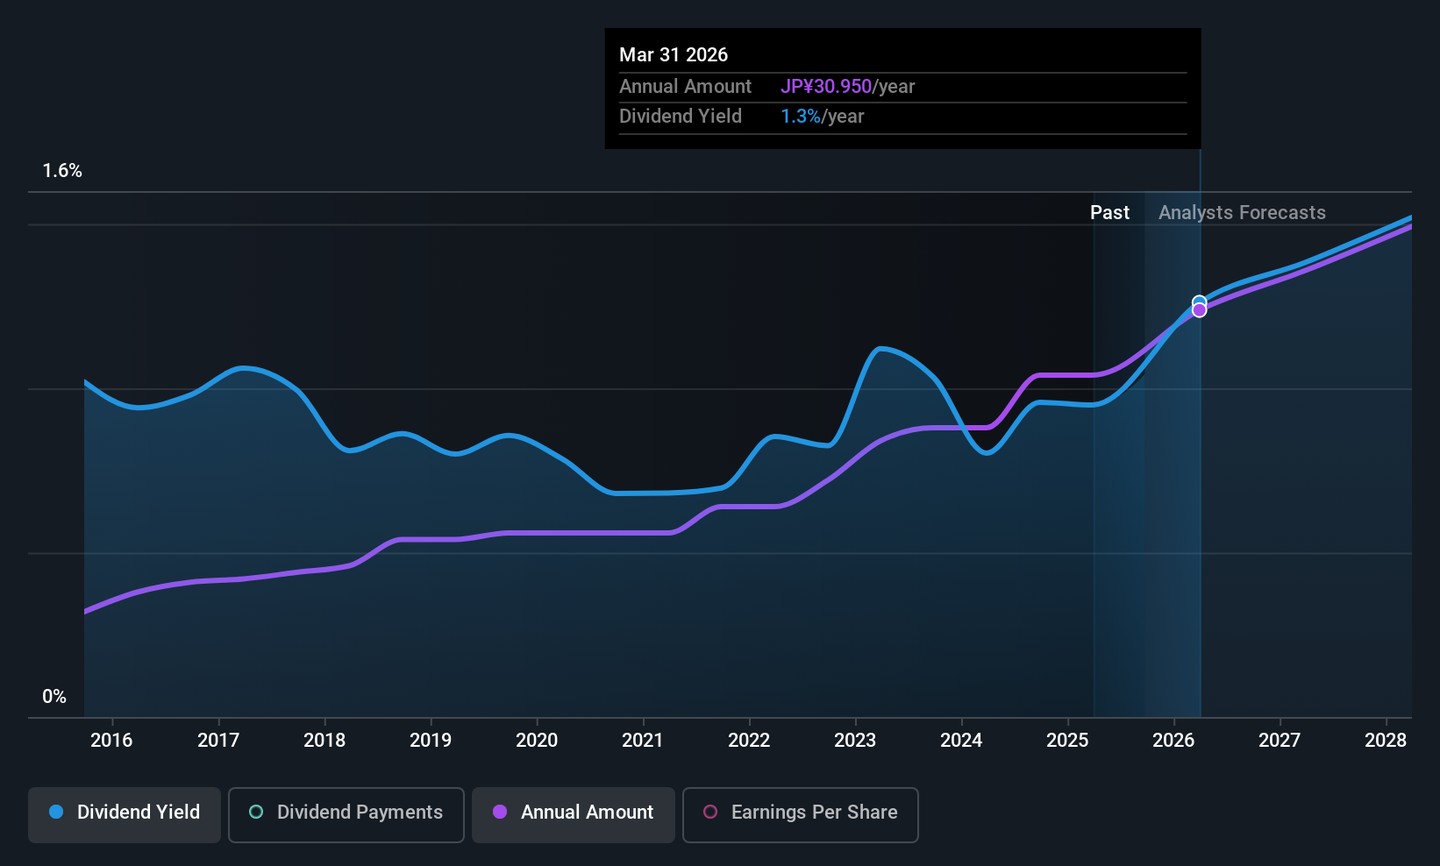1440x866 pixels.
Task: Toggle the Dividend Yield series button
Action: point(124,814)
